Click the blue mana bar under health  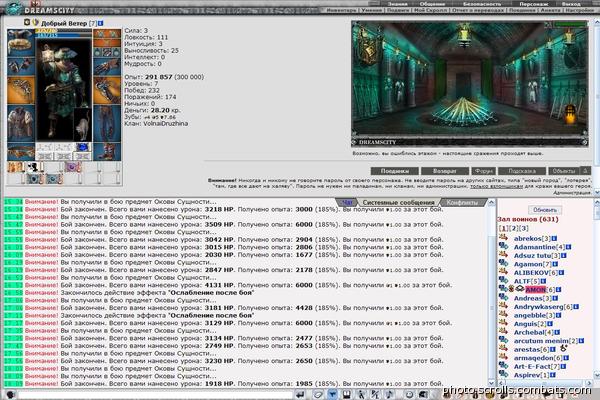pyautogui.click(x=64, y=35)
